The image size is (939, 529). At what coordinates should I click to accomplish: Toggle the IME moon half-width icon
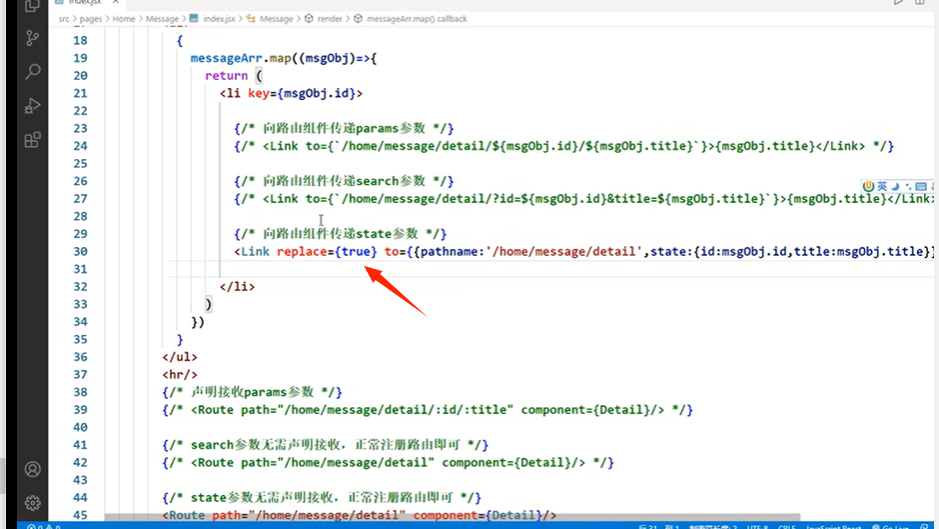pyautogui.click(x=895, y=186)
